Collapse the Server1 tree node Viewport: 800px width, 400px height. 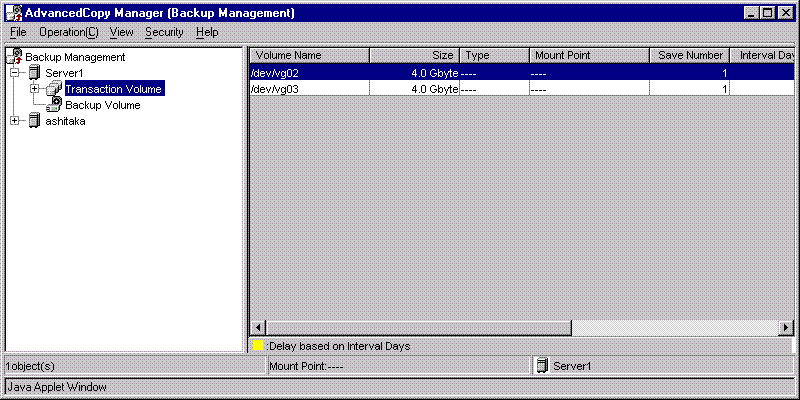coord(14,73)
